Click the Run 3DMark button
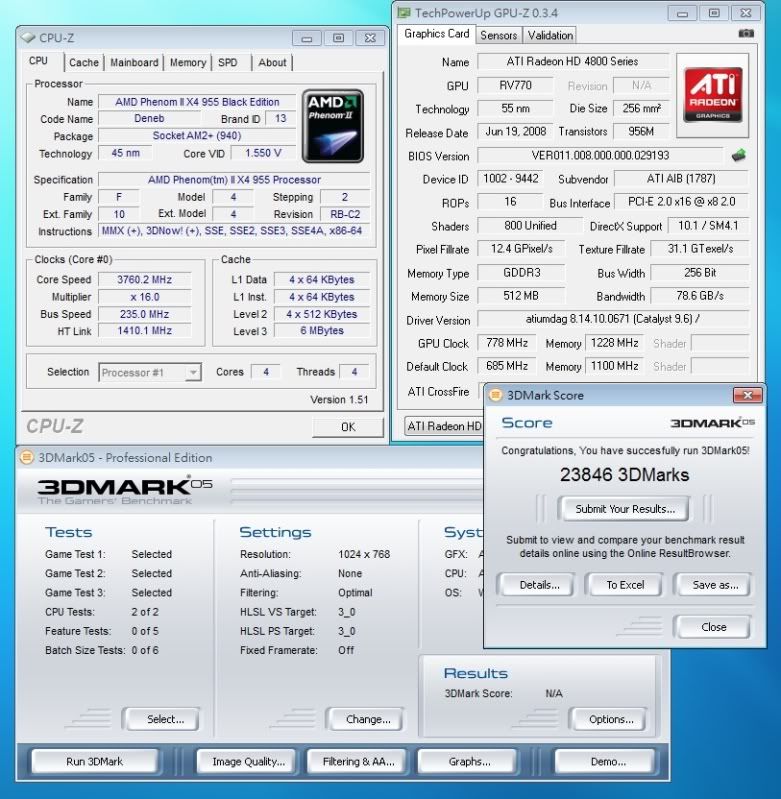 click(x=95, y=761)
